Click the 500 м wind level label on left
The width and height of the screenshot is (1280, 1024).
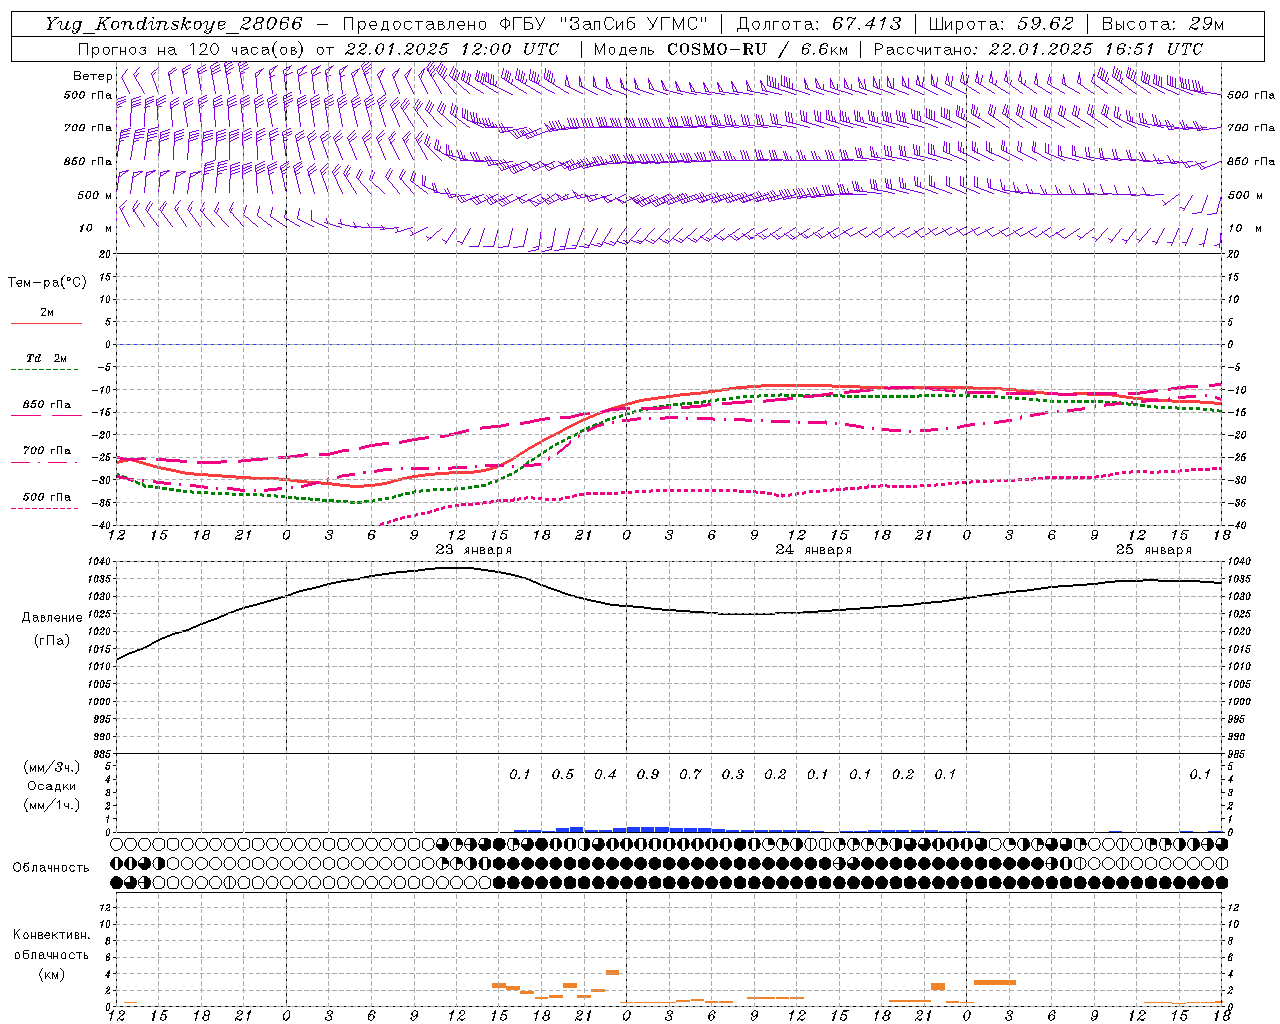[x=95, y=195]
